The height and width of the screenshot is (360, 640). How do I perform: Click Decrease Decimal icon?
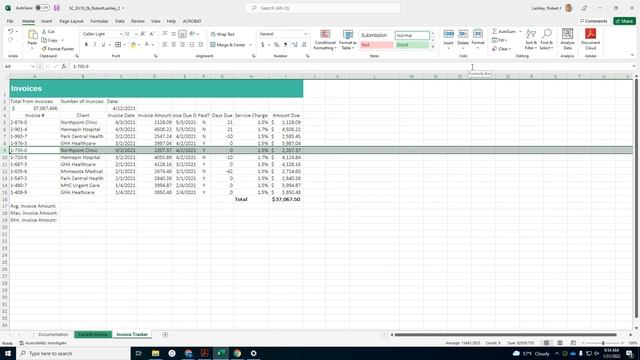click(304, 44)
